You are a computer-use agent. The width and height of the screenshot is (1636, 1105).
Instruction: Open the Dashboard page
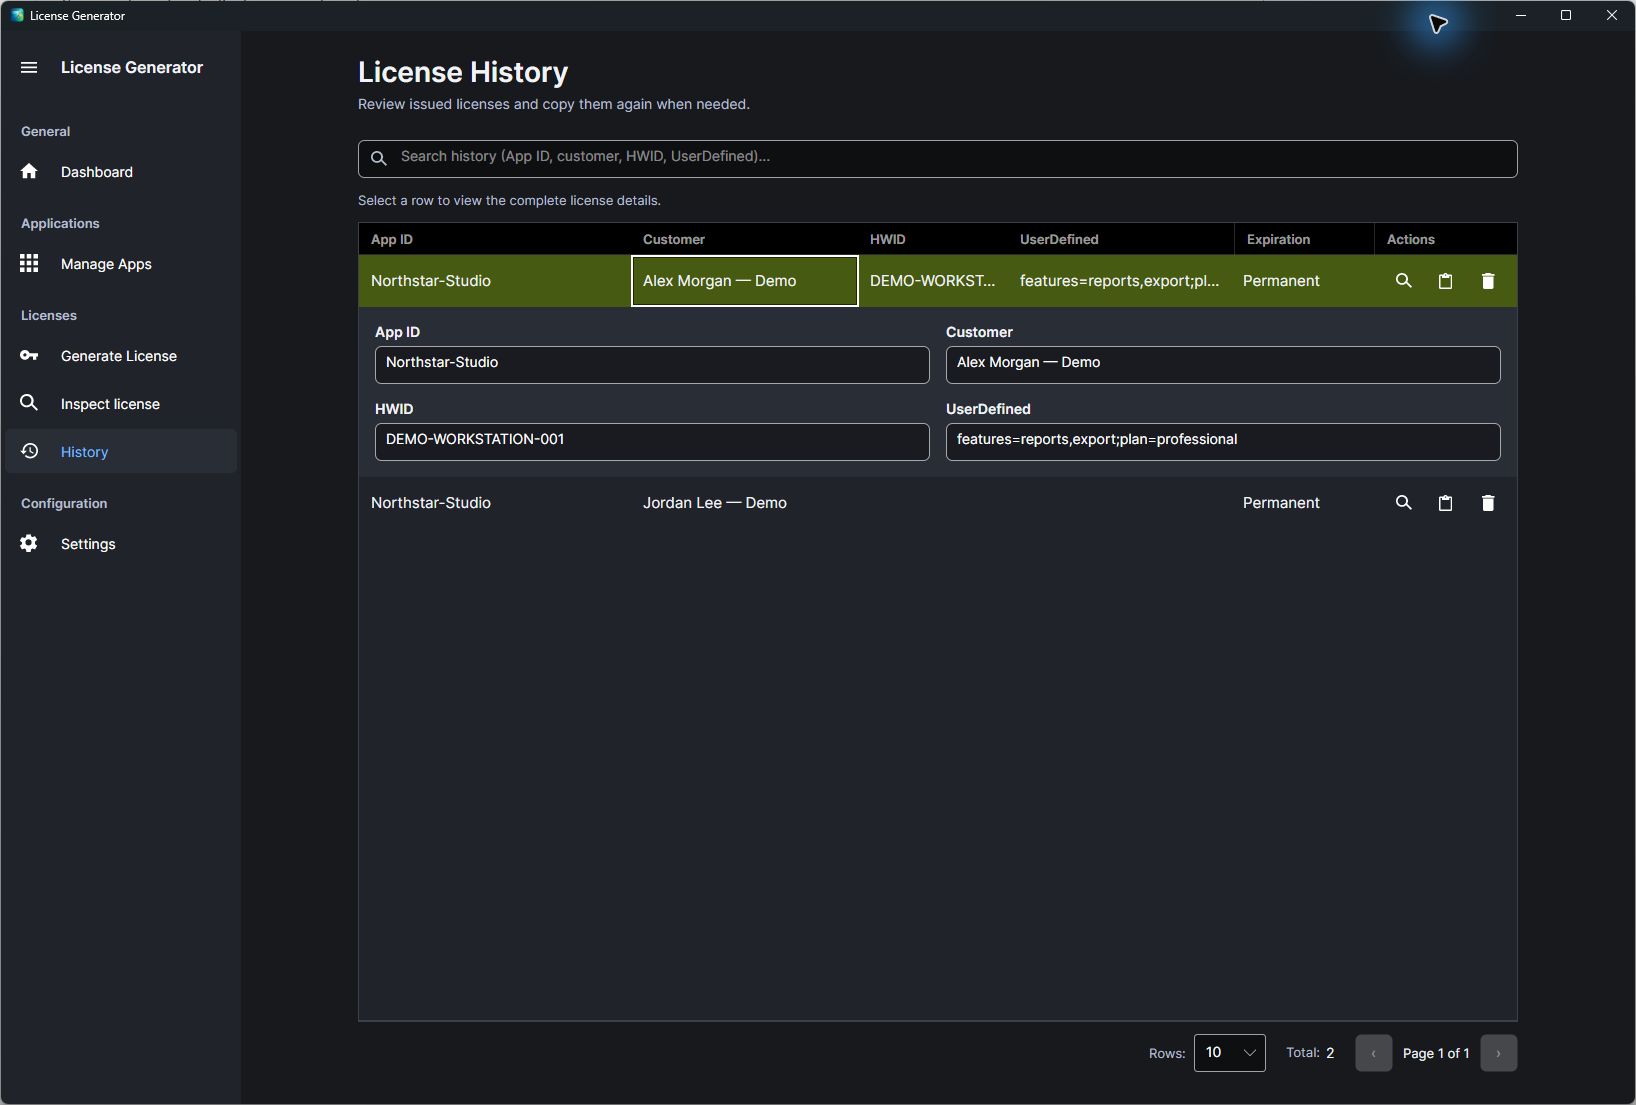click(121, 172)
